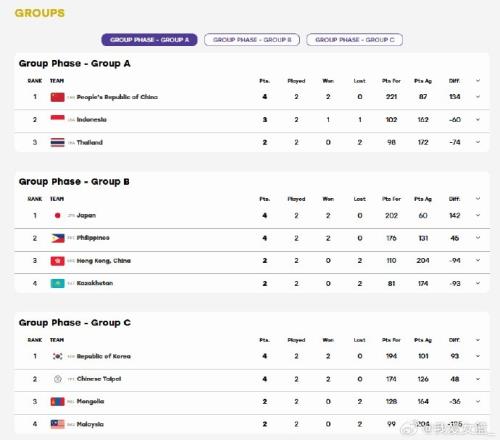Viewport: 500px width, 440px height.
Task: Click the Indonesia flag icon
Action: click(57, 119)
